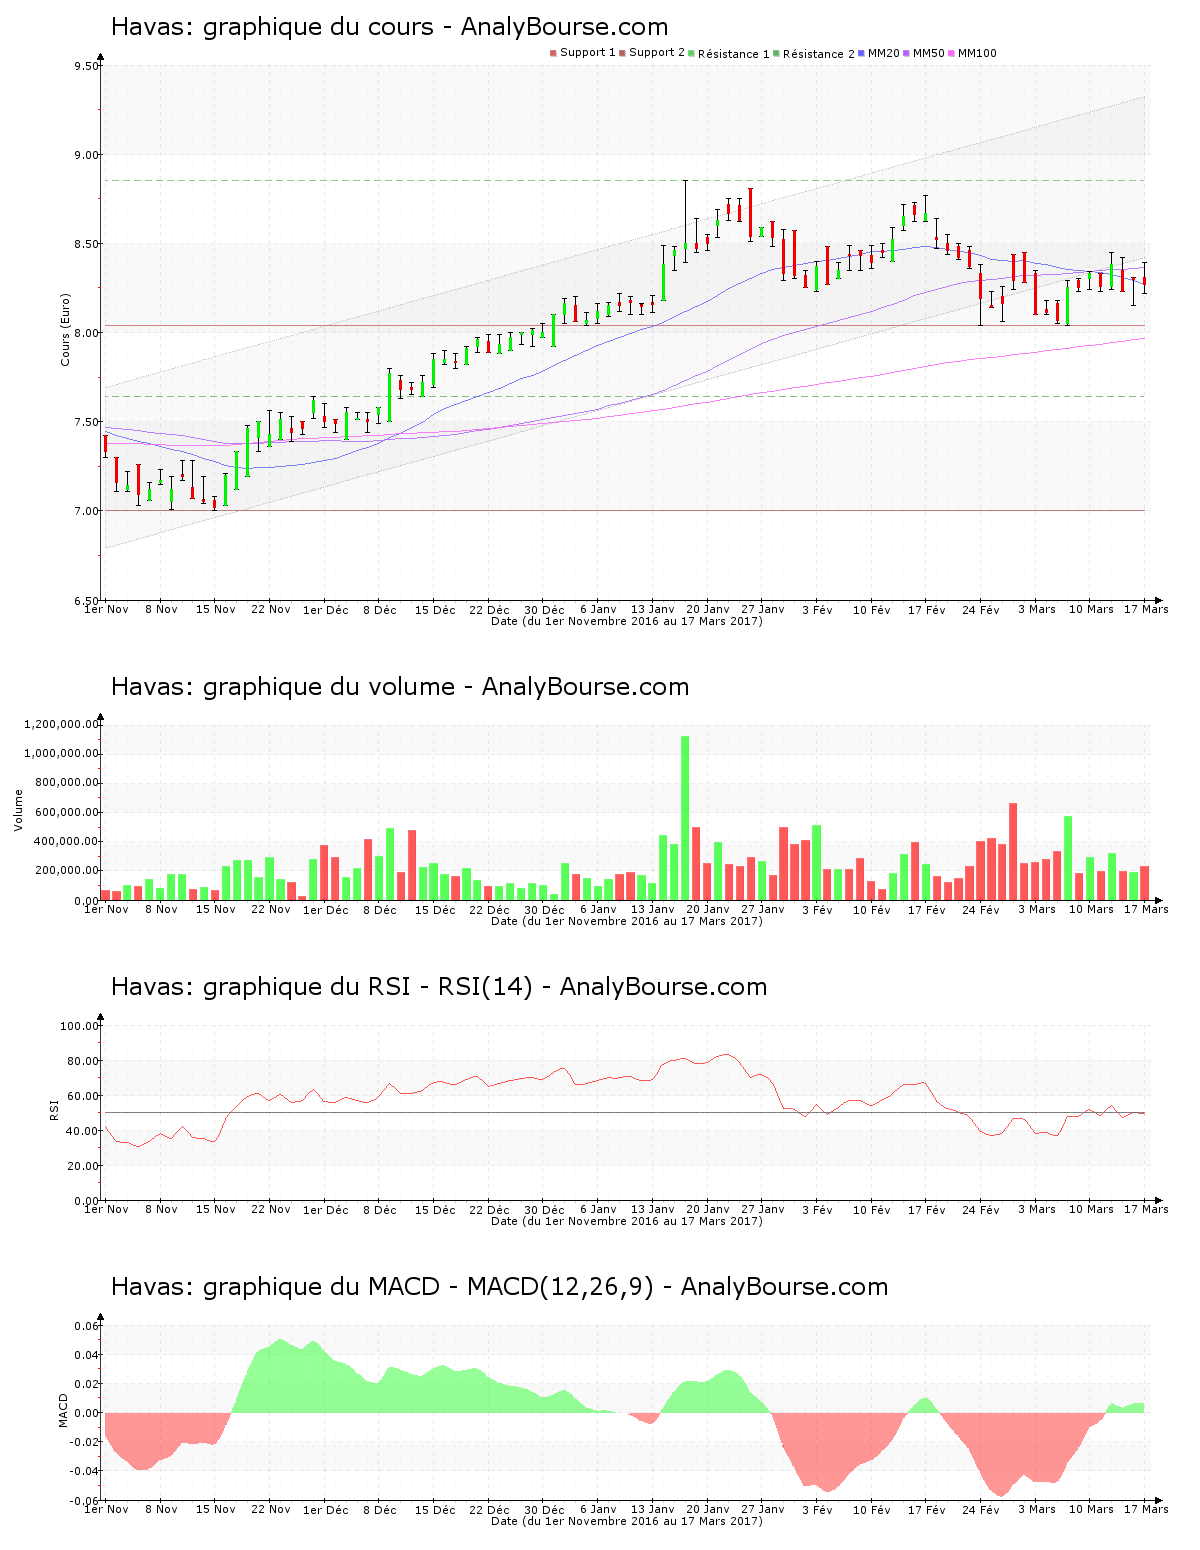Click the 20.00 RSI axis value
Image resolution: width=1200 pixels, height=1550 pixels.
[83, 1166]
